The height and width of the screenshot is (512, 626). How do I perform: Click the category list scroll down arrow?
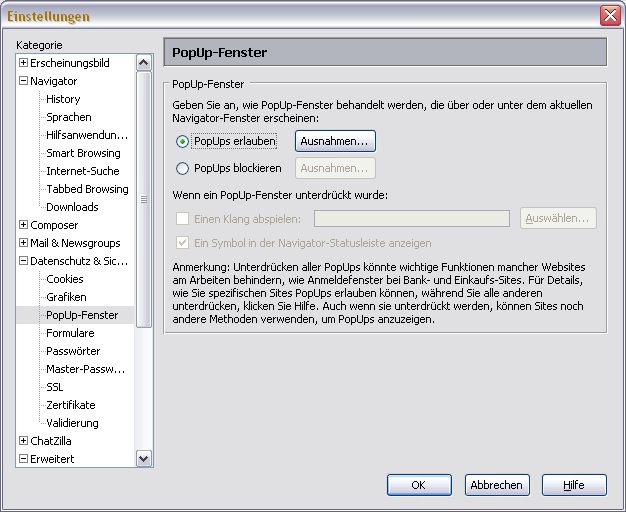click(143, 458)
